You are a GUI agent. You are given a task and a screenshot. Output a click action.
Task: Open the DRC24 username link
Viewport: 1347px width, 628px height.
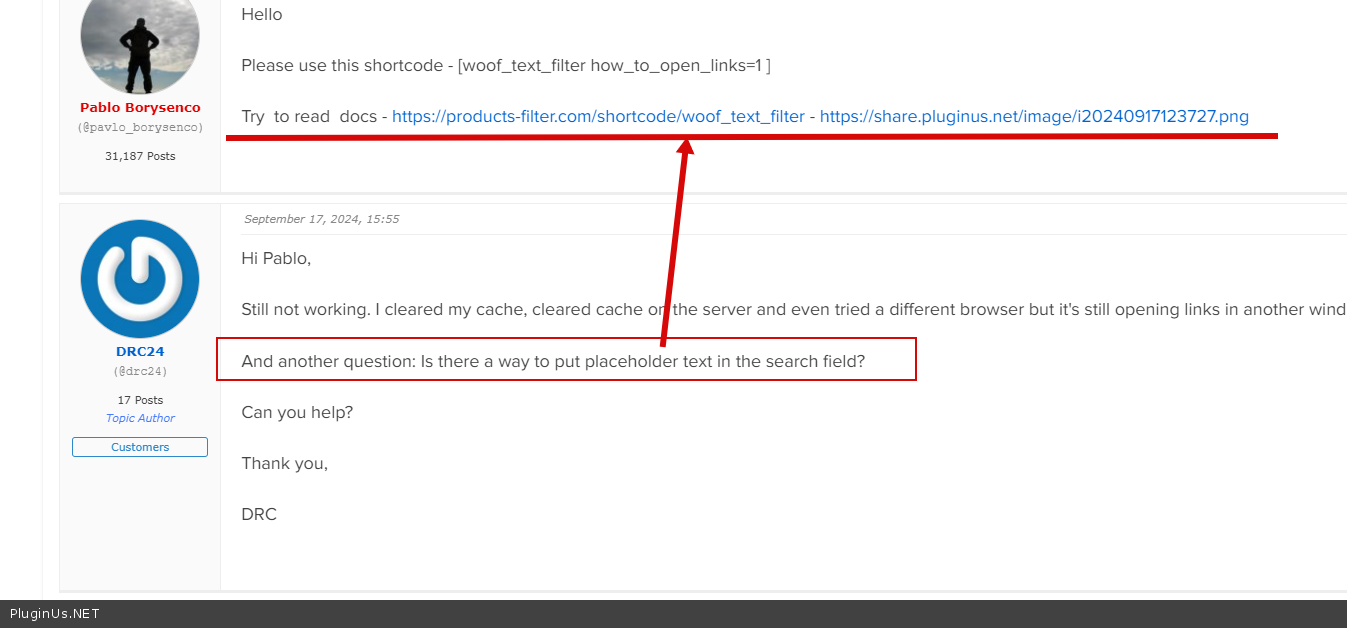tap(140, 352)
